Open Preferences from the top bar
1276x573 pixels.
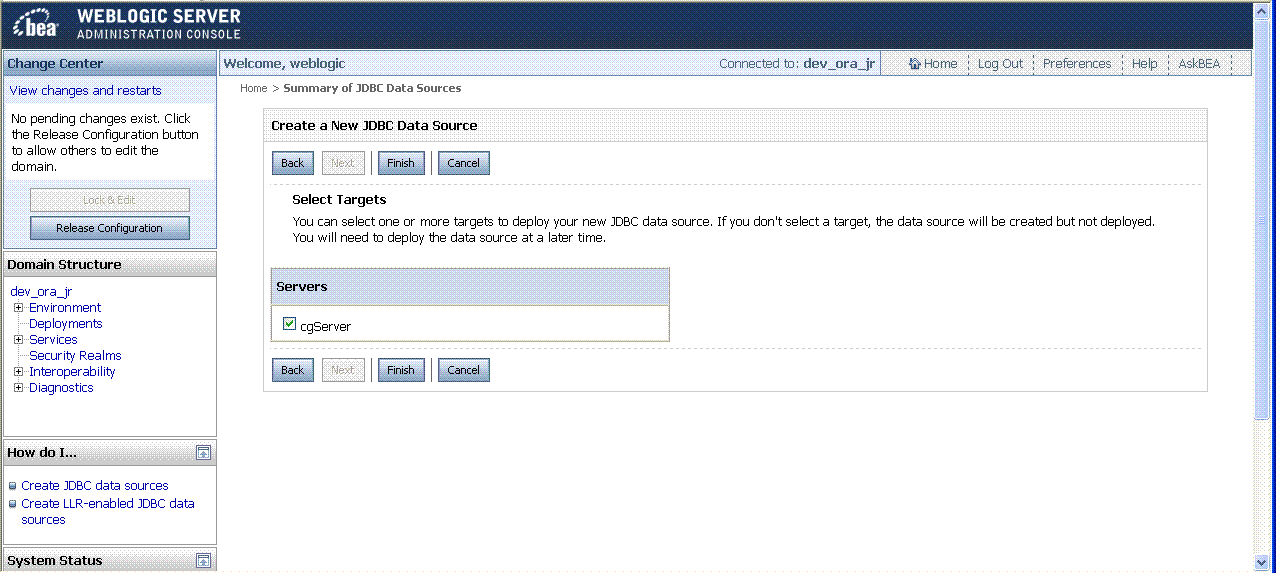click(x=1077, y=64)
